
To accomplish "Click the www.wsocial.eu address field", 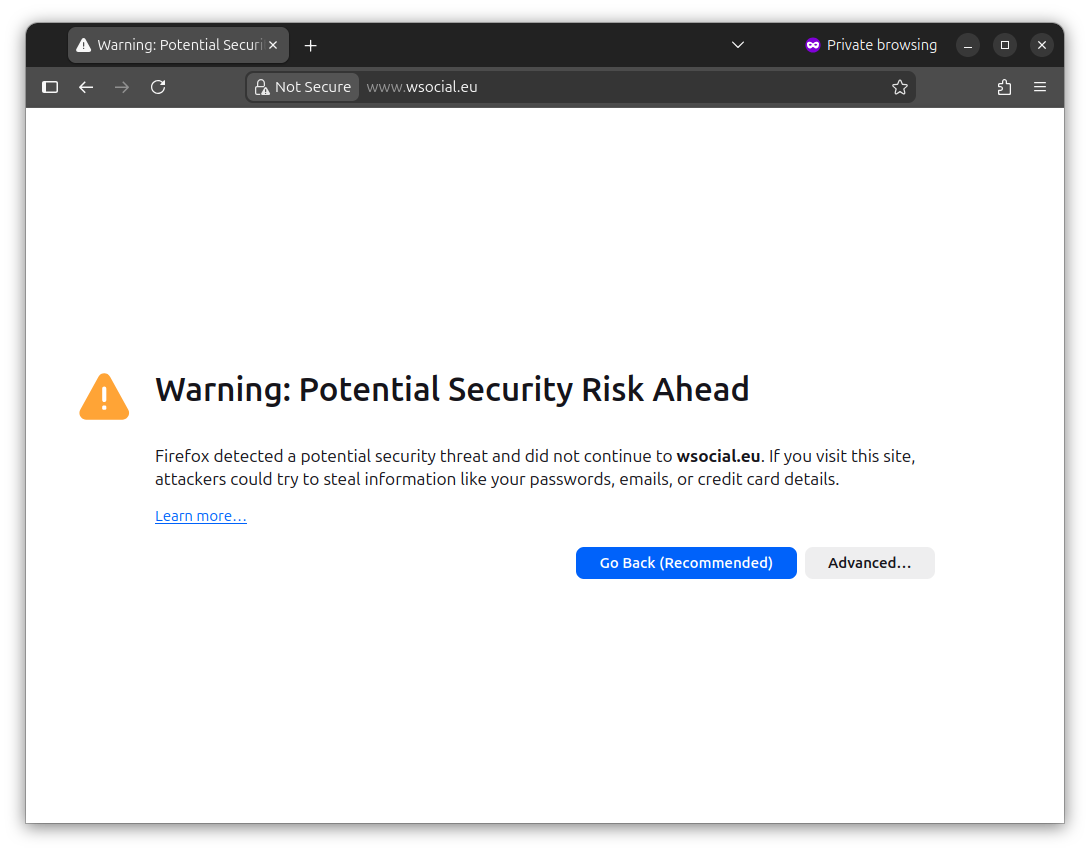I will [620, 87].
